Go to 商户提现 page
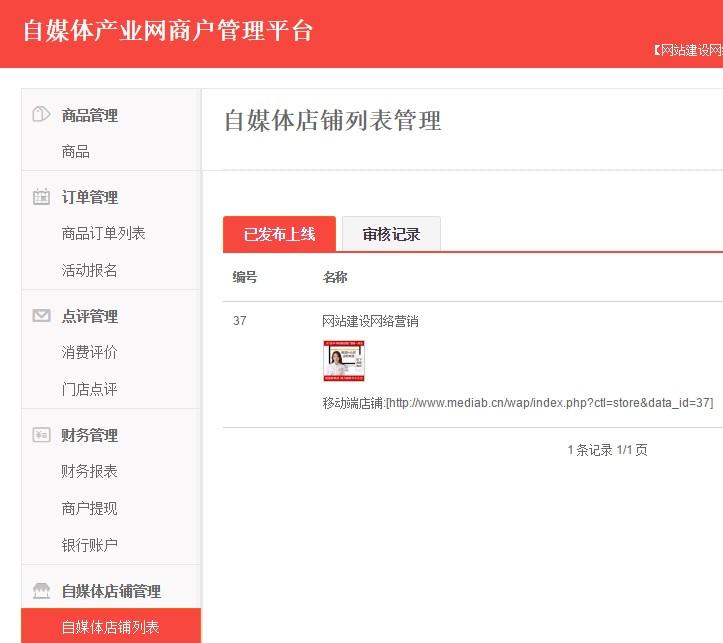The width and height of the screenshot is (723, 643). pyautogui.click(x=89, y=508)
